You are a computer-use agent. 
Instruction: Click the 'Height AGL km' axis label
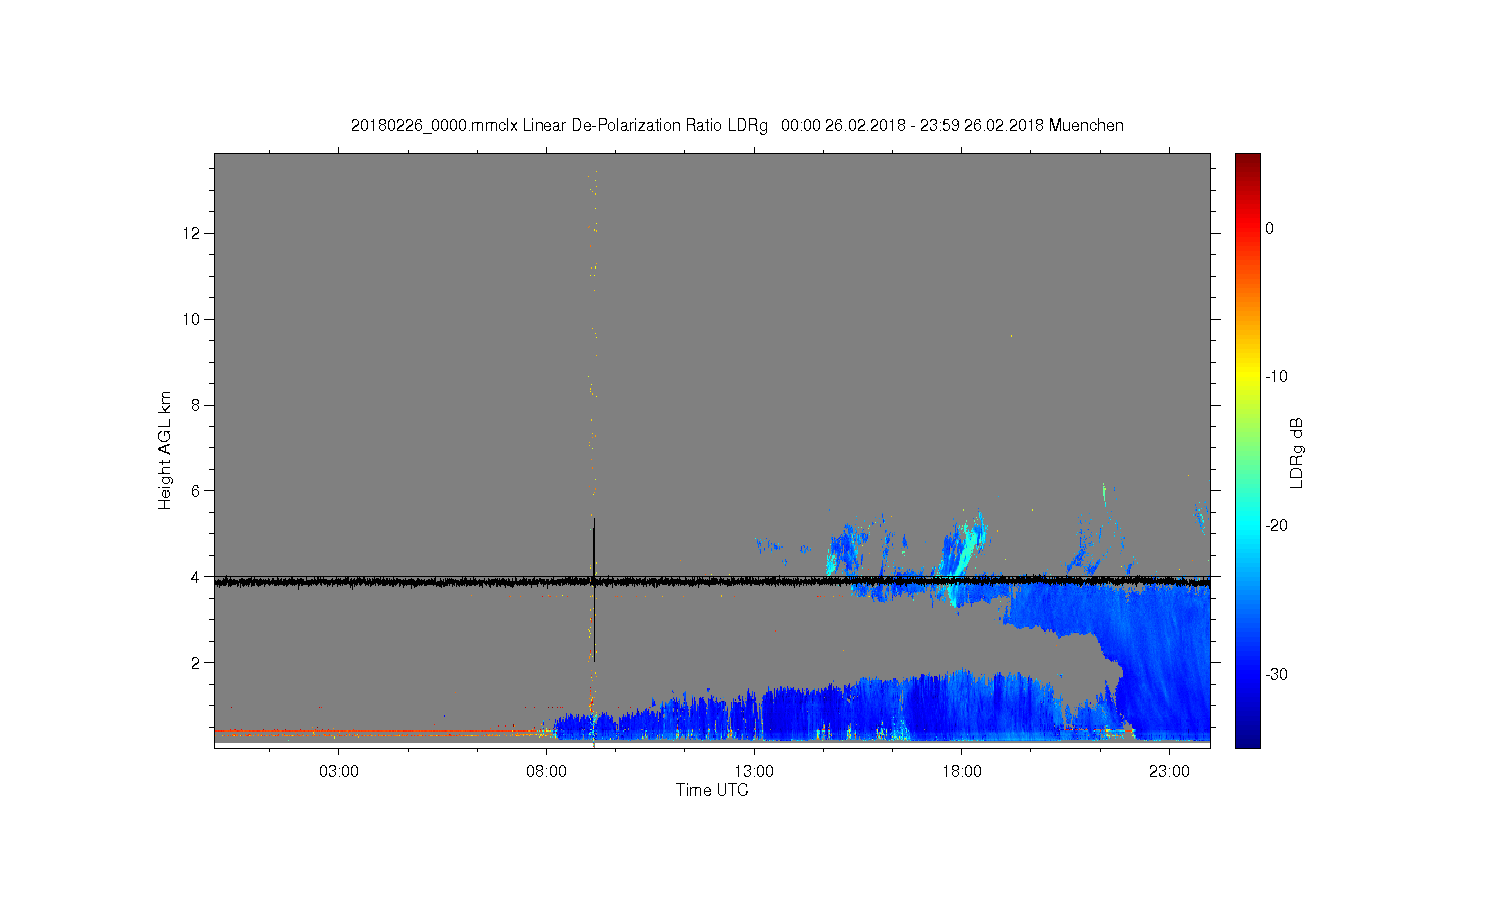point(165,450)
